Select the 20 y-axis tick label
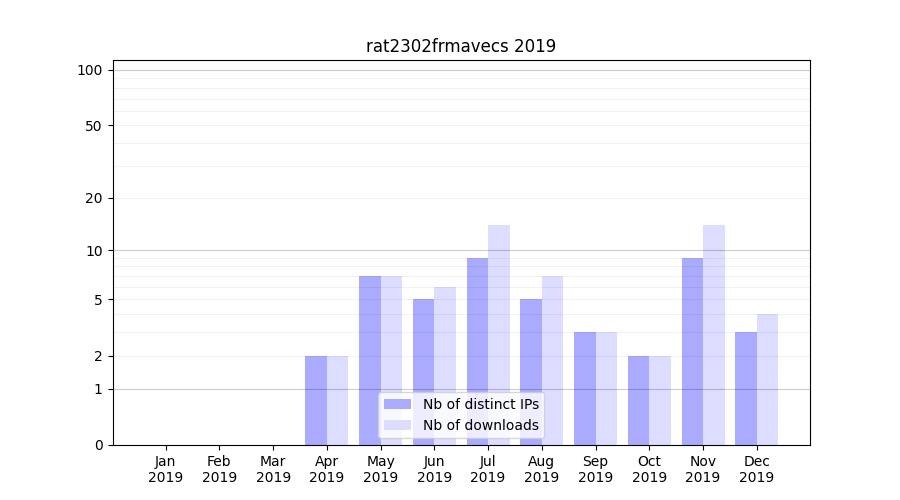The image size is (900, 500). [x=94, y=198]
